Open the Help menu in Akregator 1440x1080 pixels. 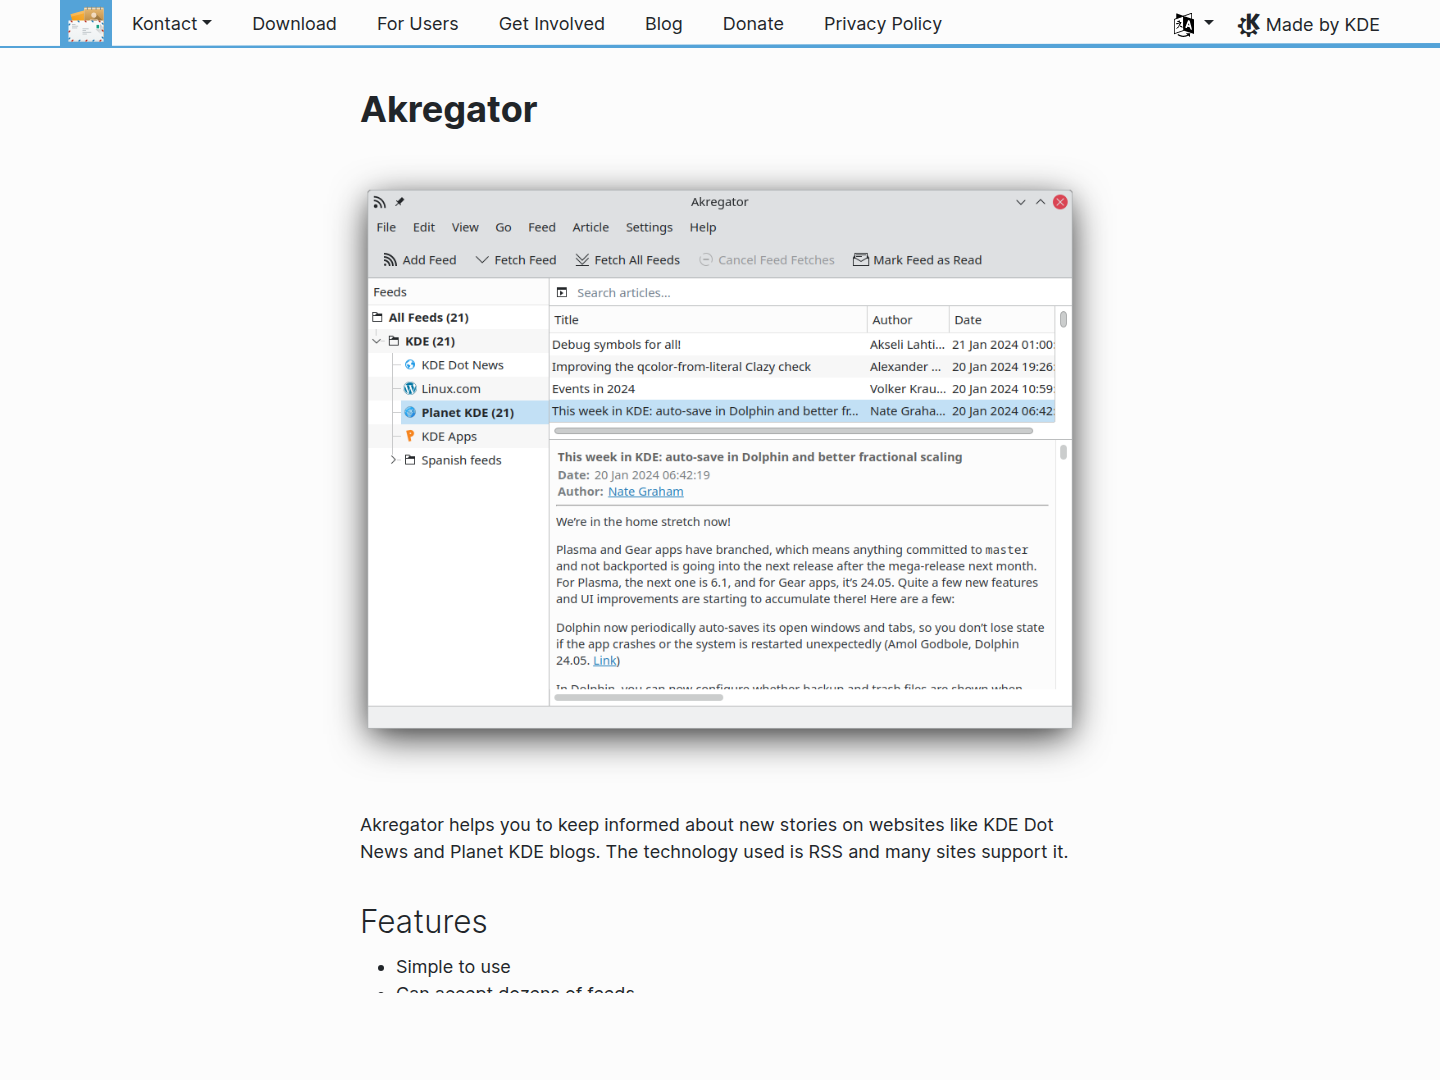(703, 228)
